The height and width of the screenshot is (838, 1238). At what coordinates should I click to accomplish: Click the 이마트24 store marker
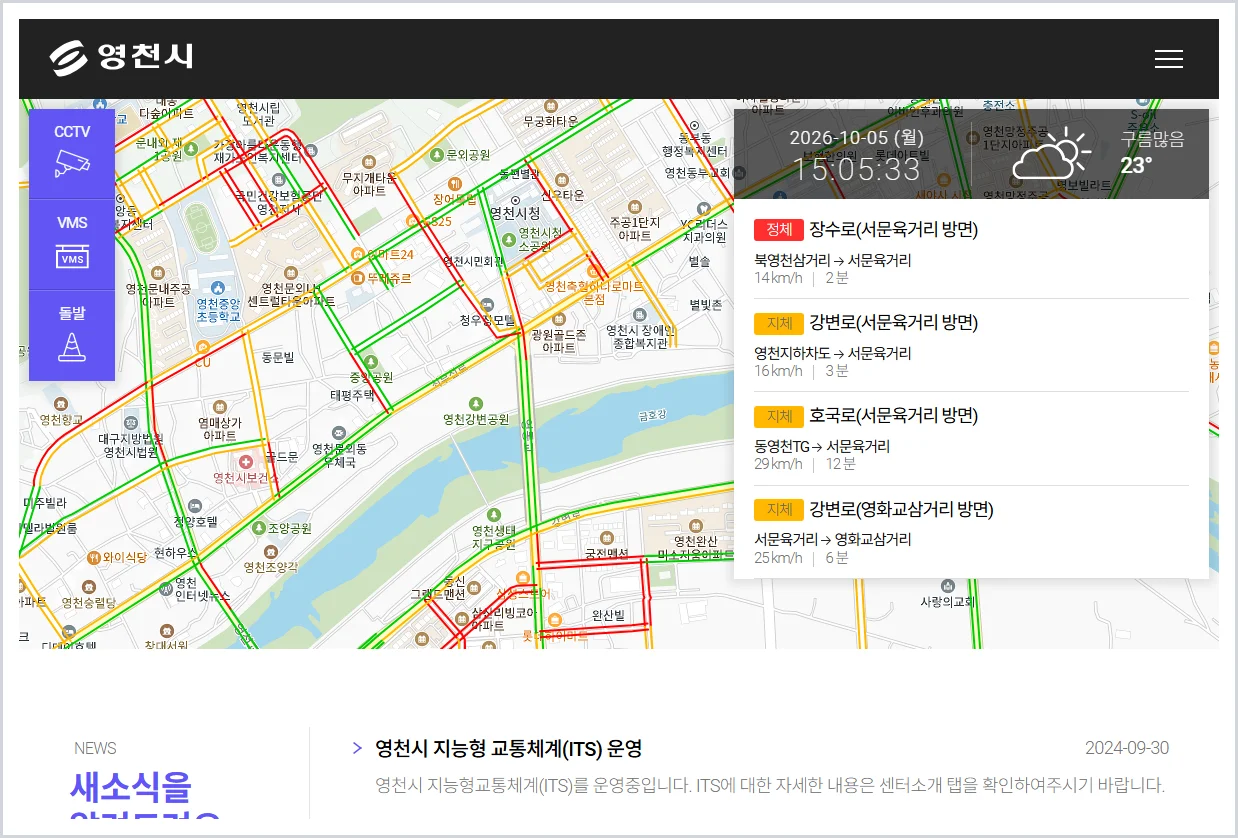(357, 254)
